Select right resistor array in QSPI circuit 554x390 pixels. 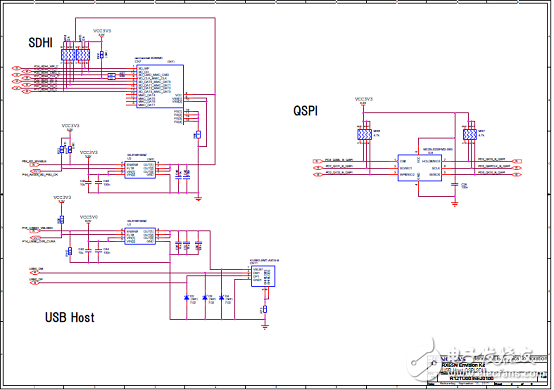(x=470, y=135)
